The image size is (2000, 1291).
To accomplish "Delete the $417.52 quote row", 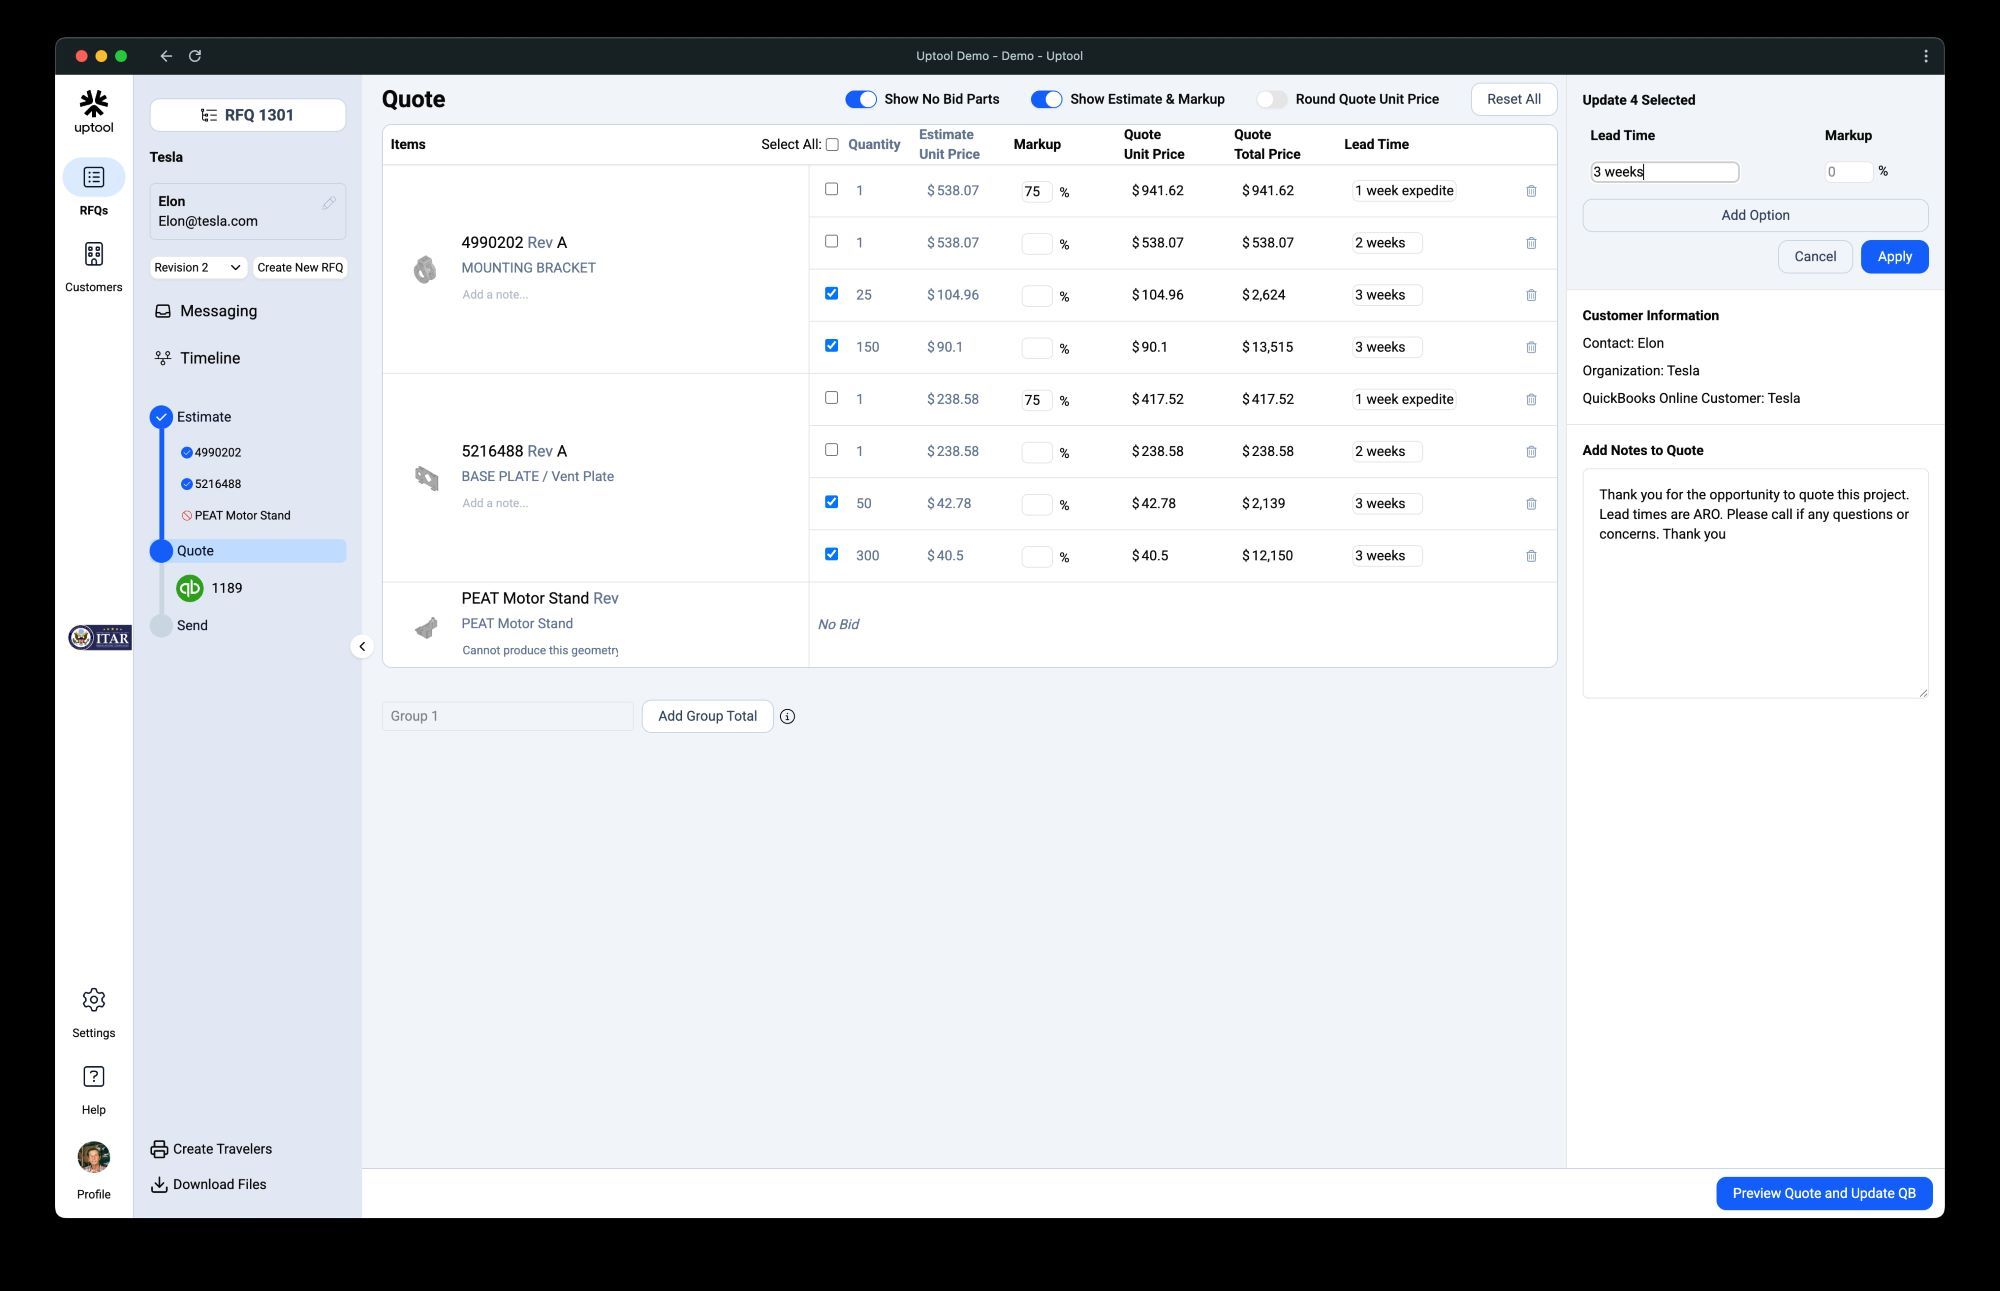I will click(1531, 399).
